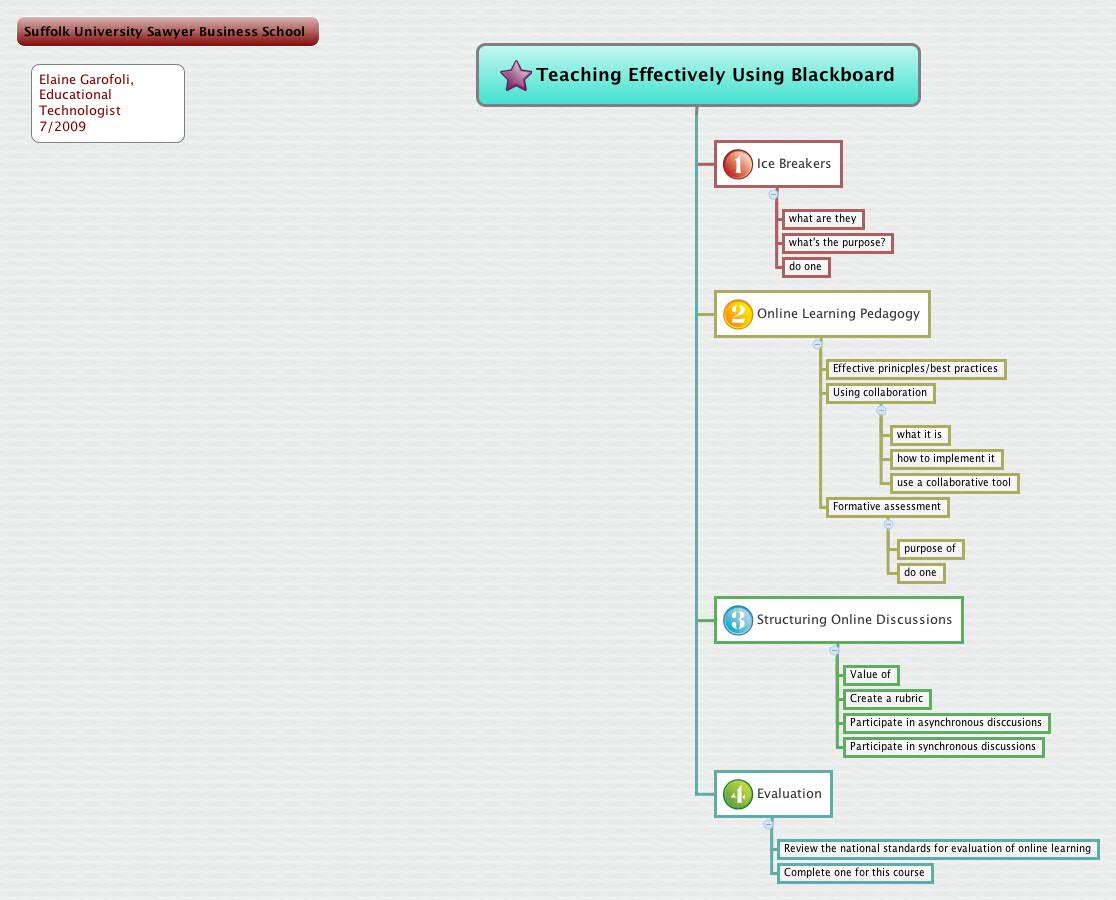The image size is (1116, 900).
Task: Click the Elaine Garofoli author note
Action: click(x=107, y=102)
